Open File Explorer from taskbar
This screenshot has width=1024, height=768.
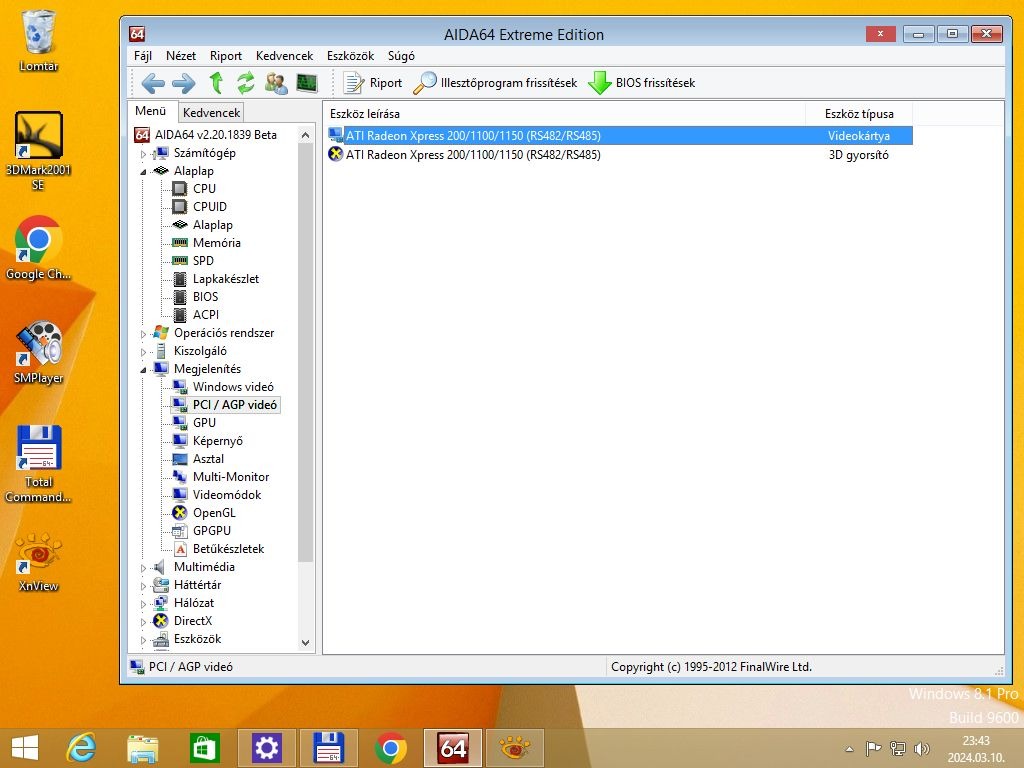[143, 748]
